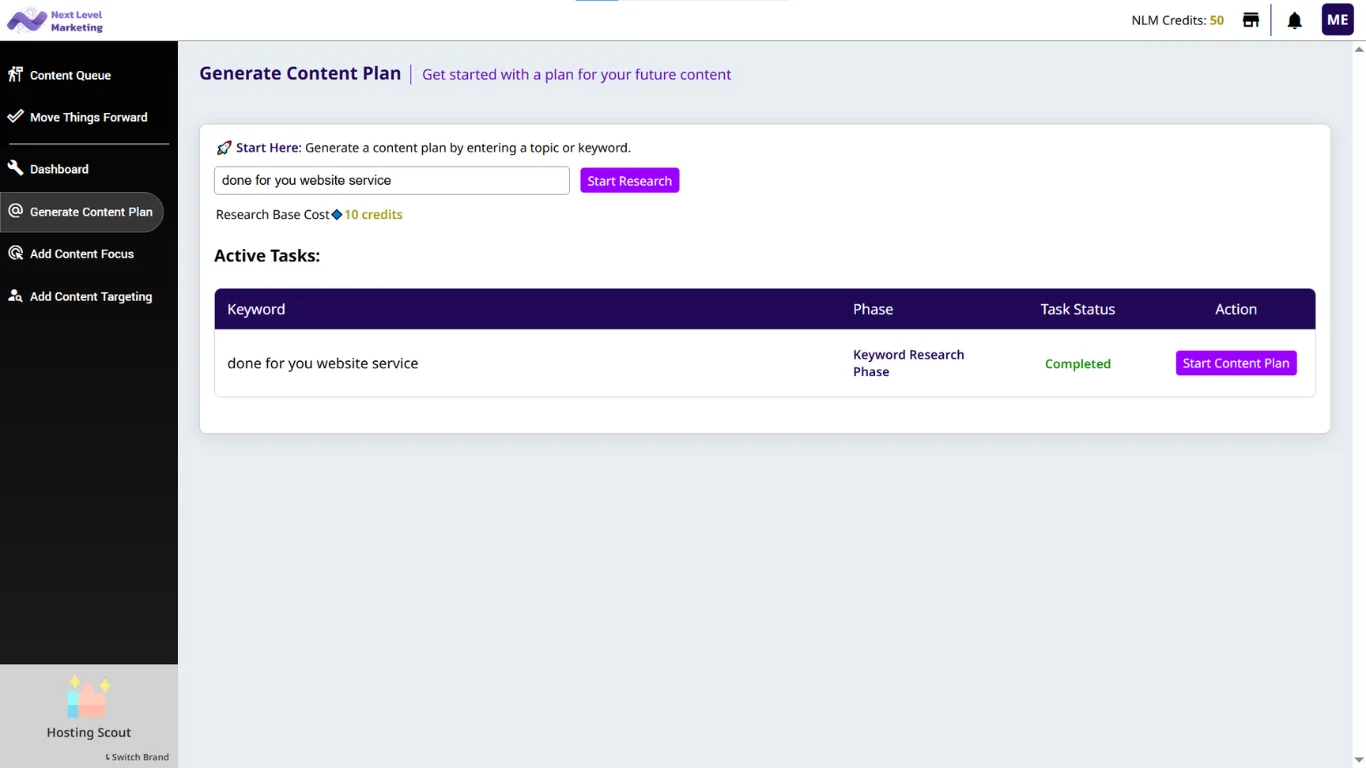Image resolution: width=1366 pixels, height=768 pixels.
Task: Click the Content Queue sidebar icon
Action: click(15, 75)
